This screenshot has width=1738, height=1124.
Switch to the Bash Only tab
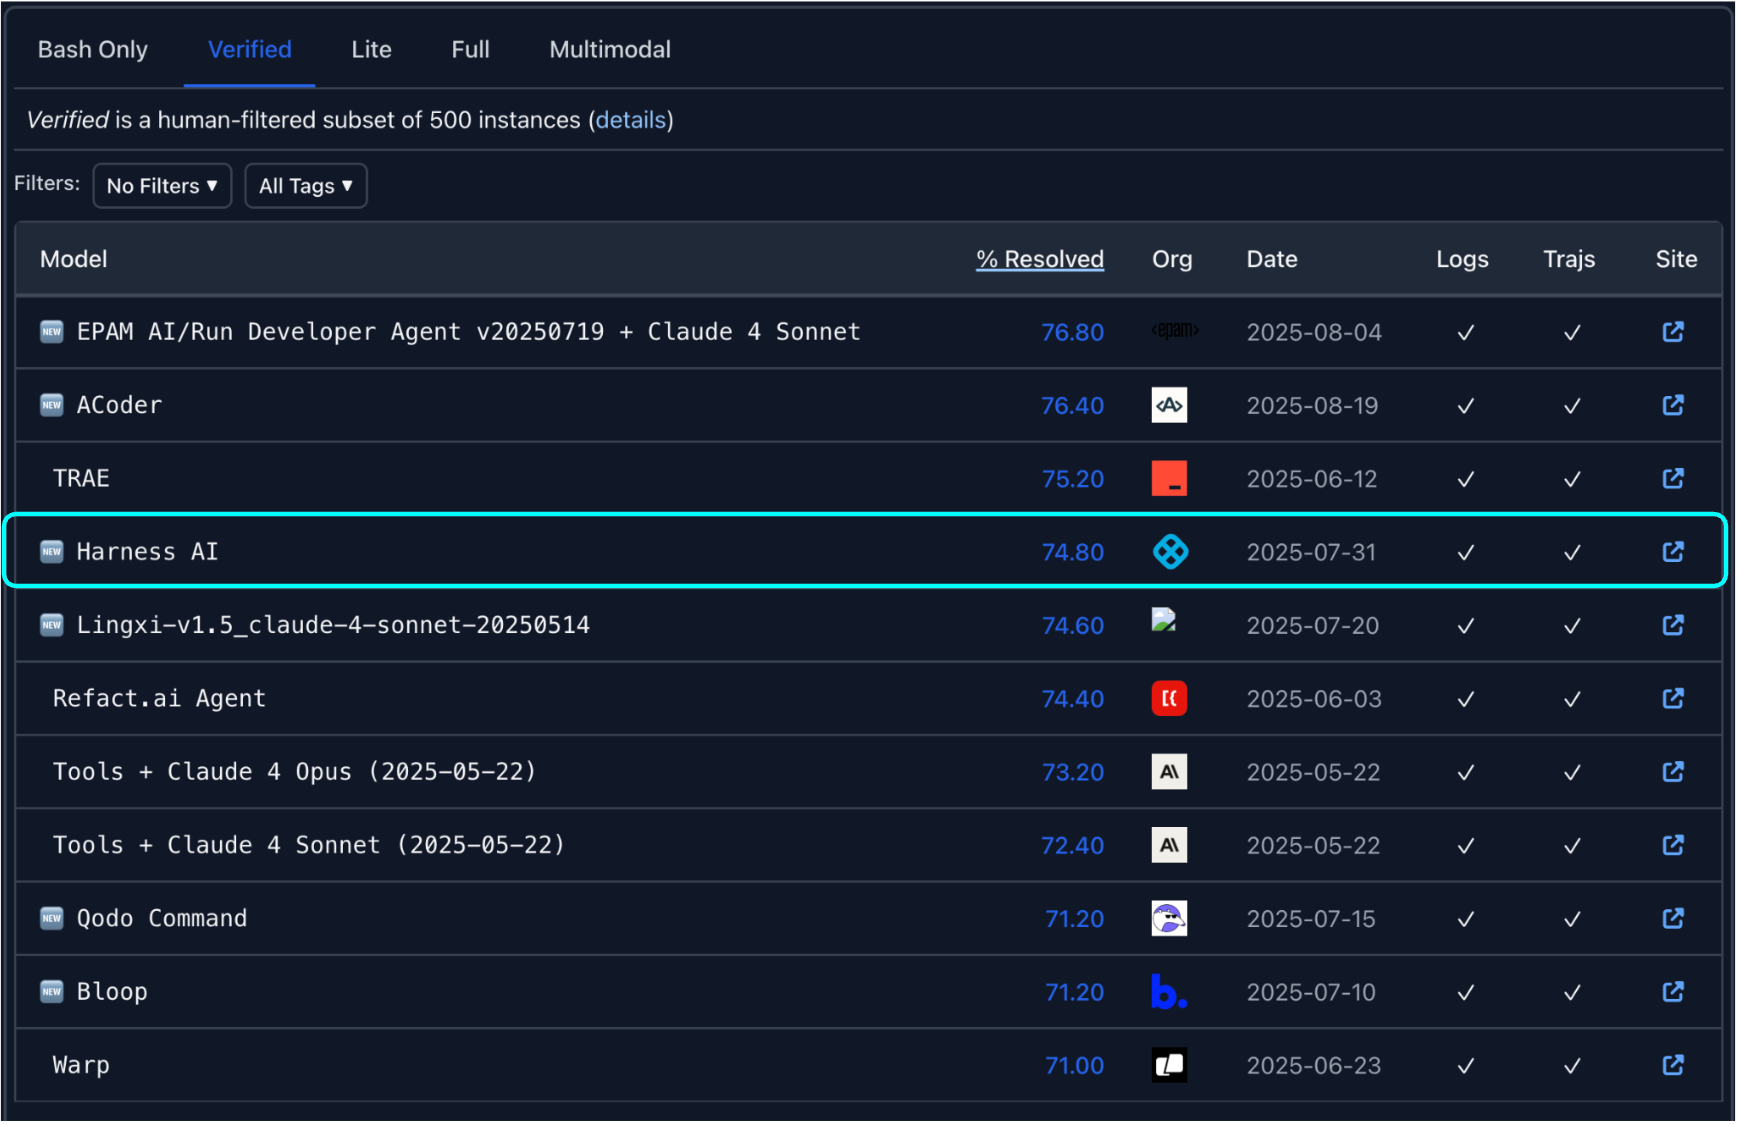tap(93, 50)
